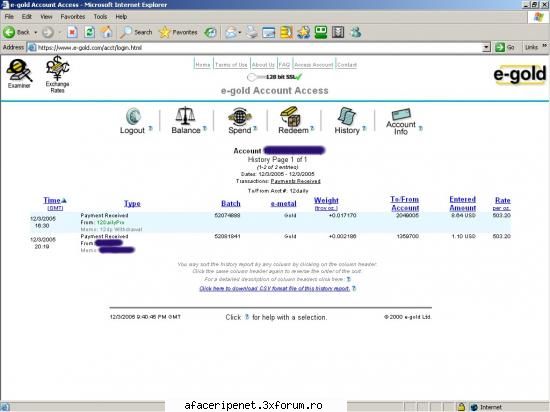Click the padlock icon in status bar
Image resolution: width=550 pixels, height=412 pixels.
point(461,407)
